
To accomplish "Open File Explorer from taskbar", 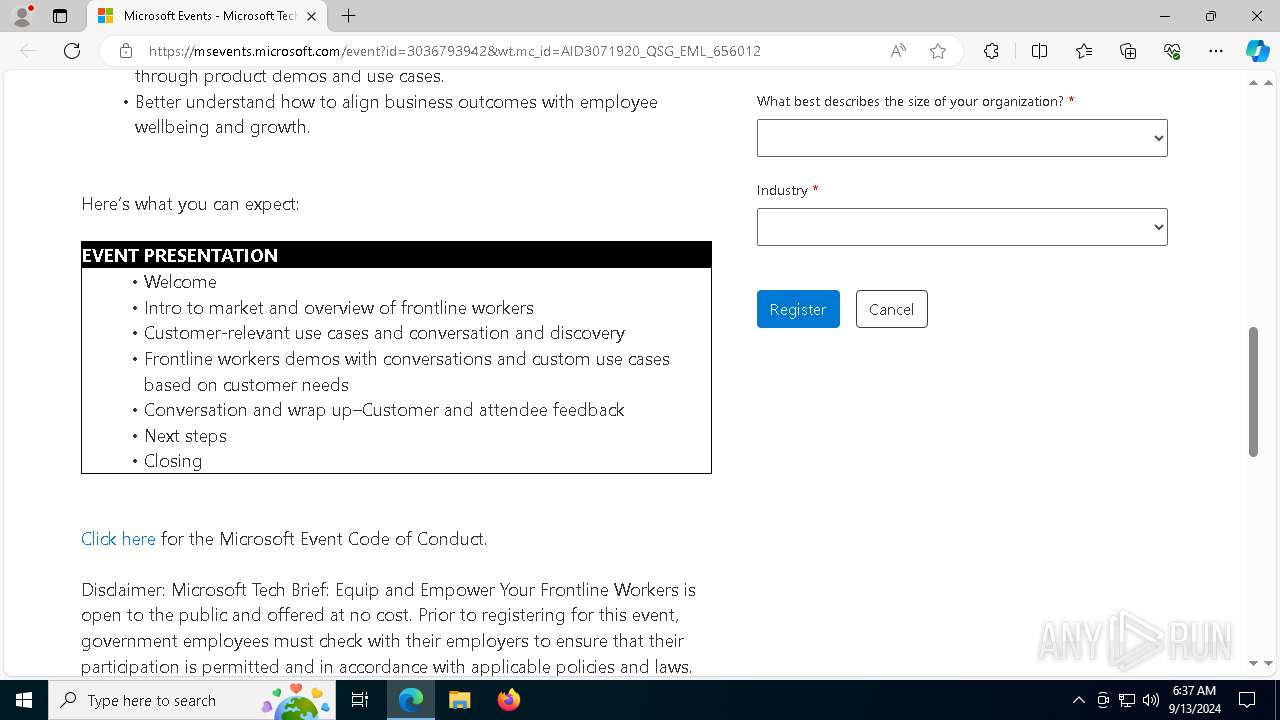I will (x=459, y=700).
